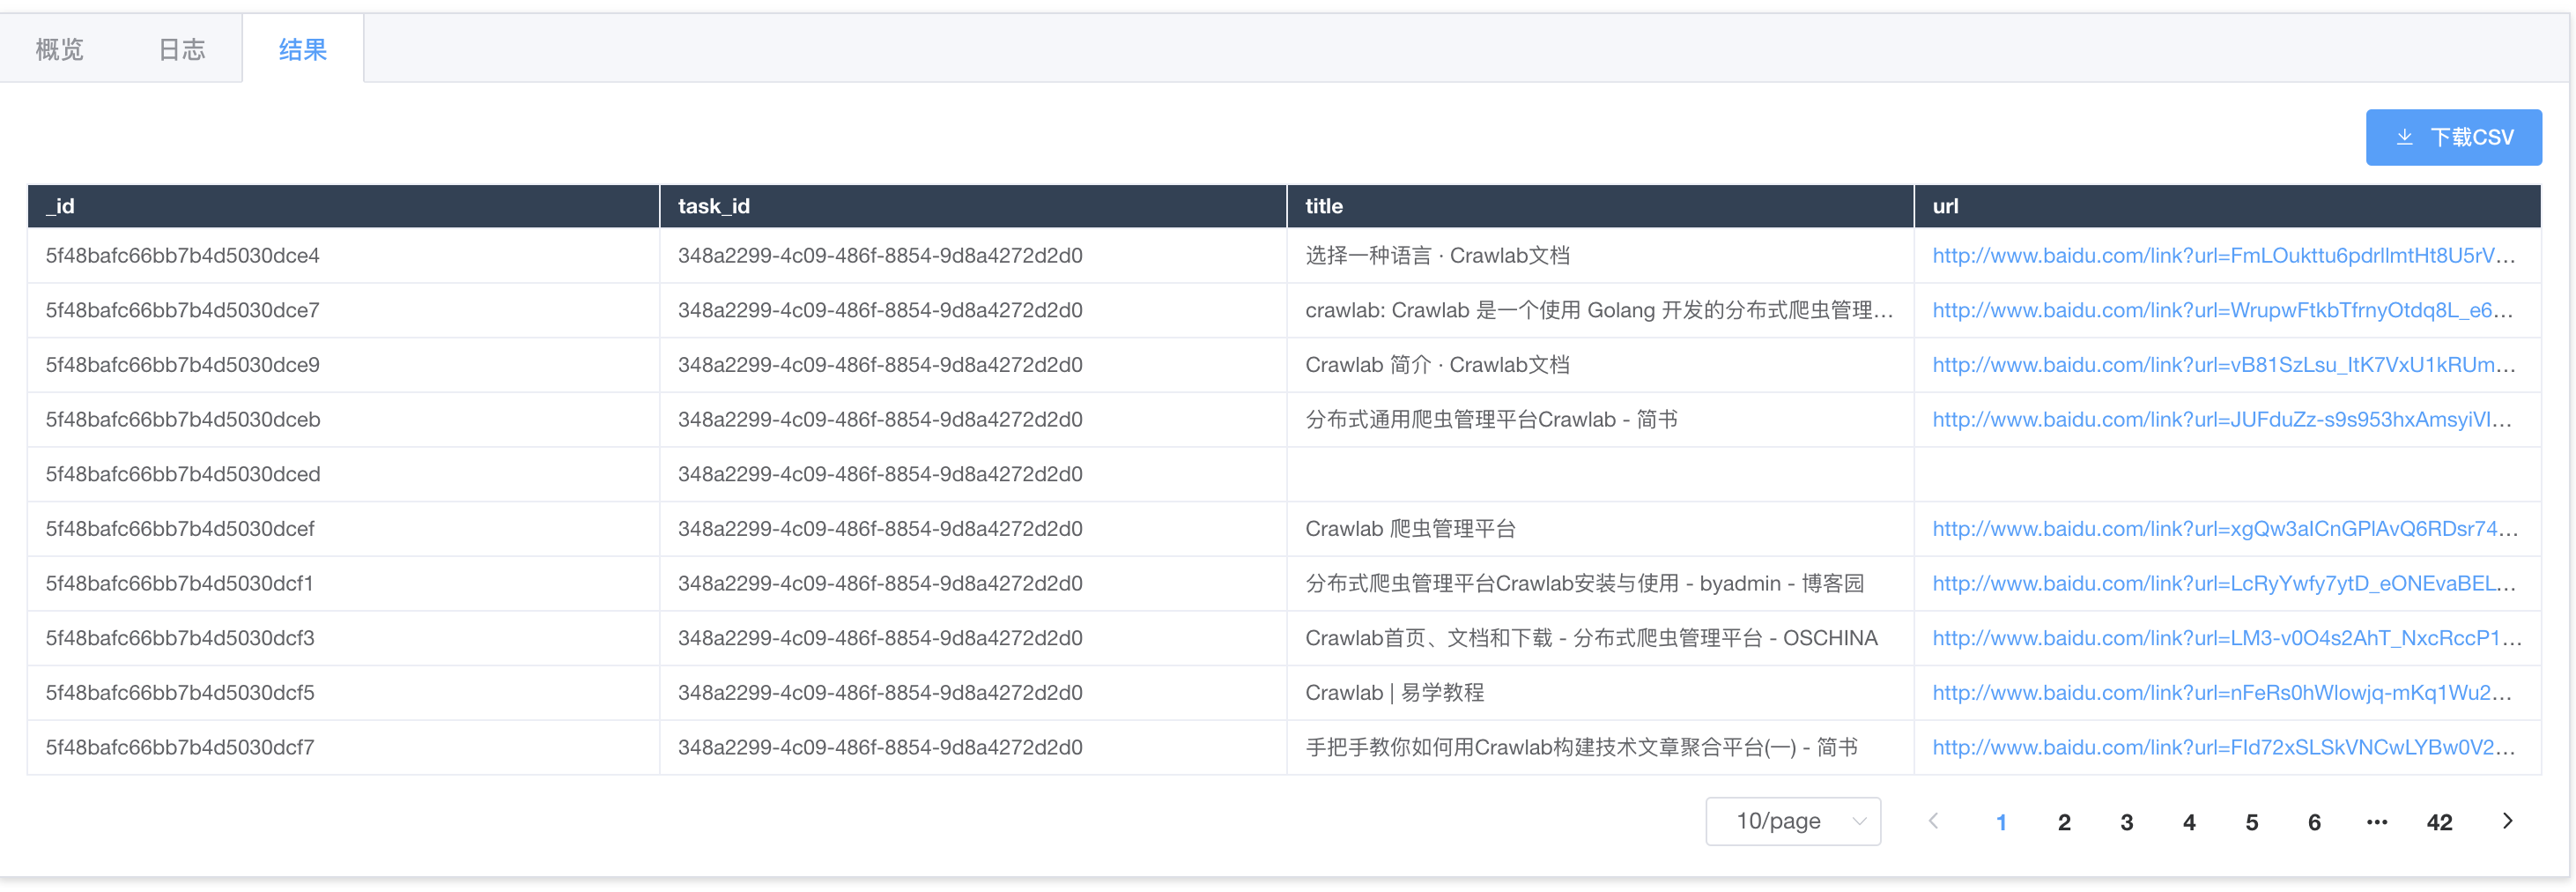Open the 10/page size dropdown
Viewport: 2576px width, 892px height.
(1793, 821)
